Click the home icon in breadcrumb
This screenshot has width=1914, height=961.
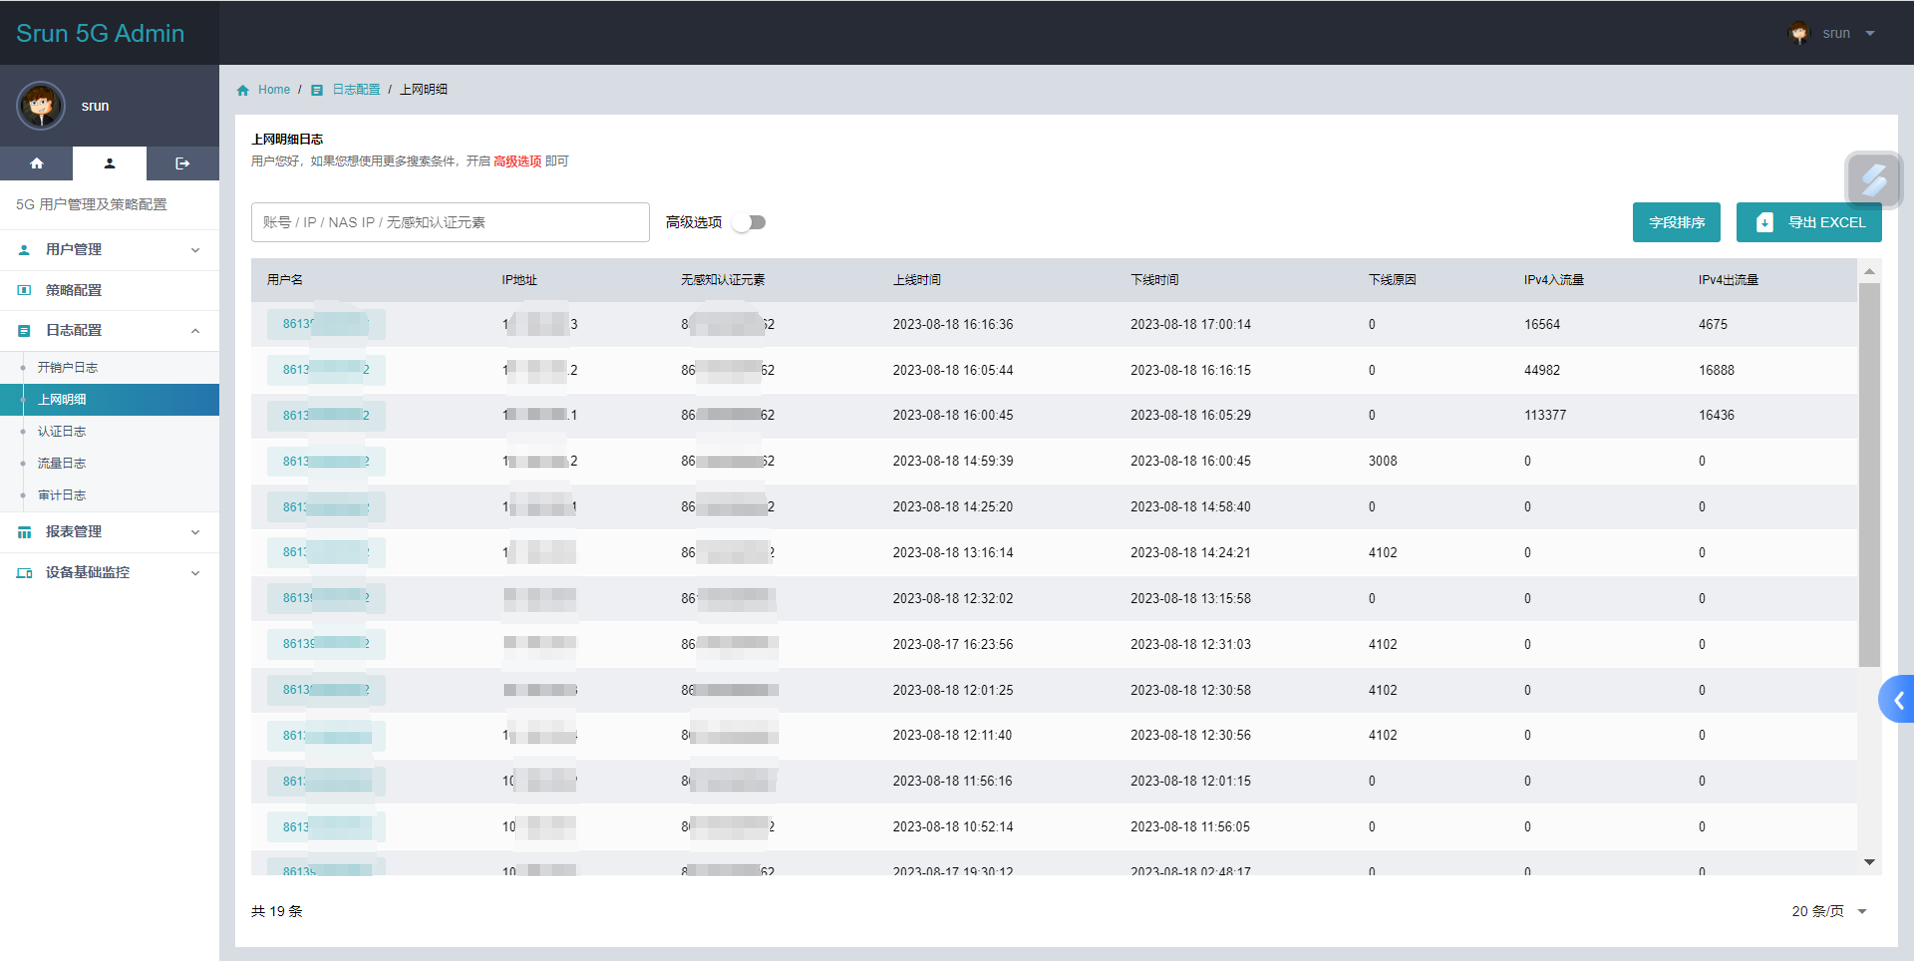pyautogui.click(x=243, y=90)
